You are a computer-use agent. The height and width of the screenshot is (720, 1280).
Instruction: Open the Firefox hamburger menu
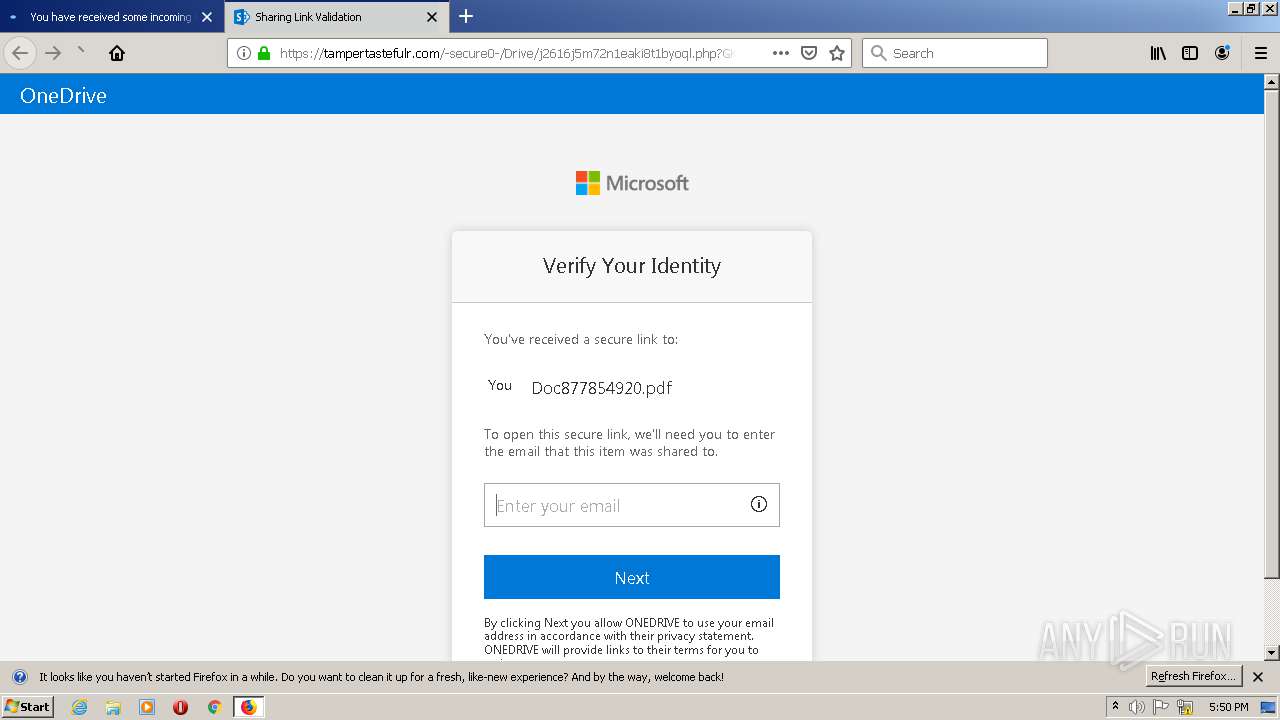point(1261,53)
